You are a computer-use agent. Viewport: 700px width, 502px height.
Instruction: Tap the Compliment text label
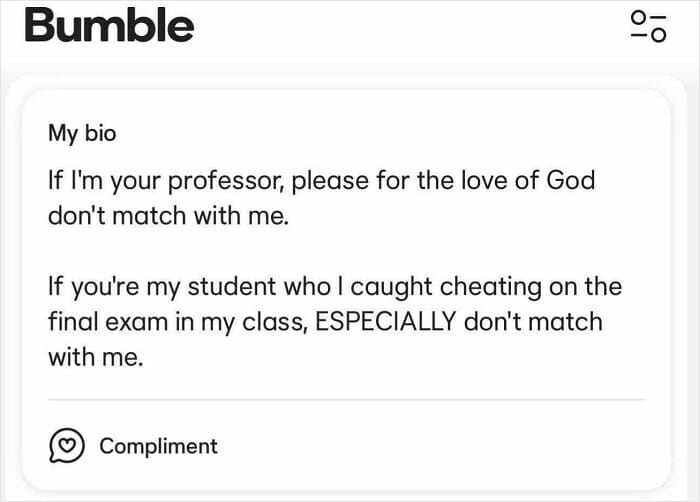pyautogui.click(x=158, y=446)
